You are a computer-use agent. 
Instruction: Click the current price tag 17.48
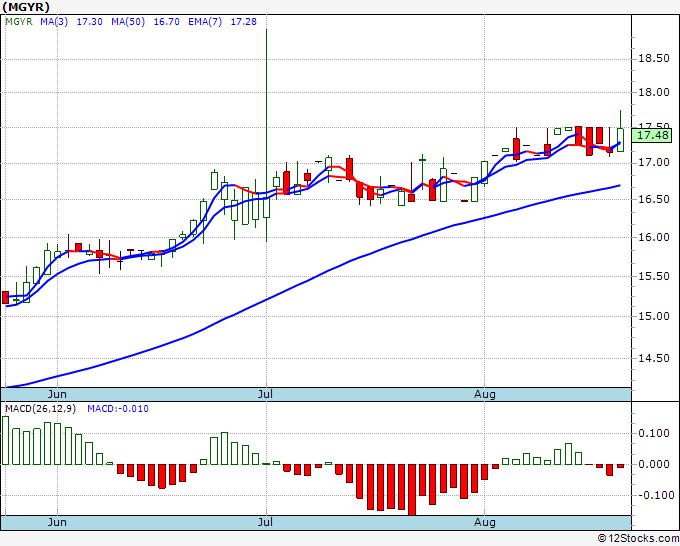point(652,135)
